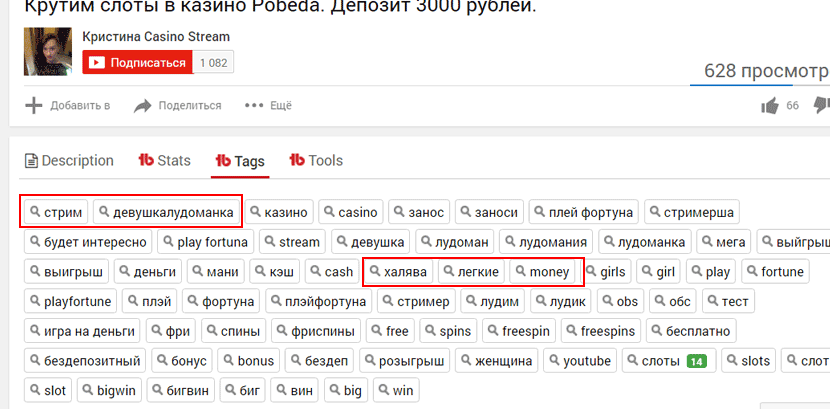Click the бездепозитный tag
The width and height of the screenshot is (830, 409).
pyautogui.click(x=85, y=360)
